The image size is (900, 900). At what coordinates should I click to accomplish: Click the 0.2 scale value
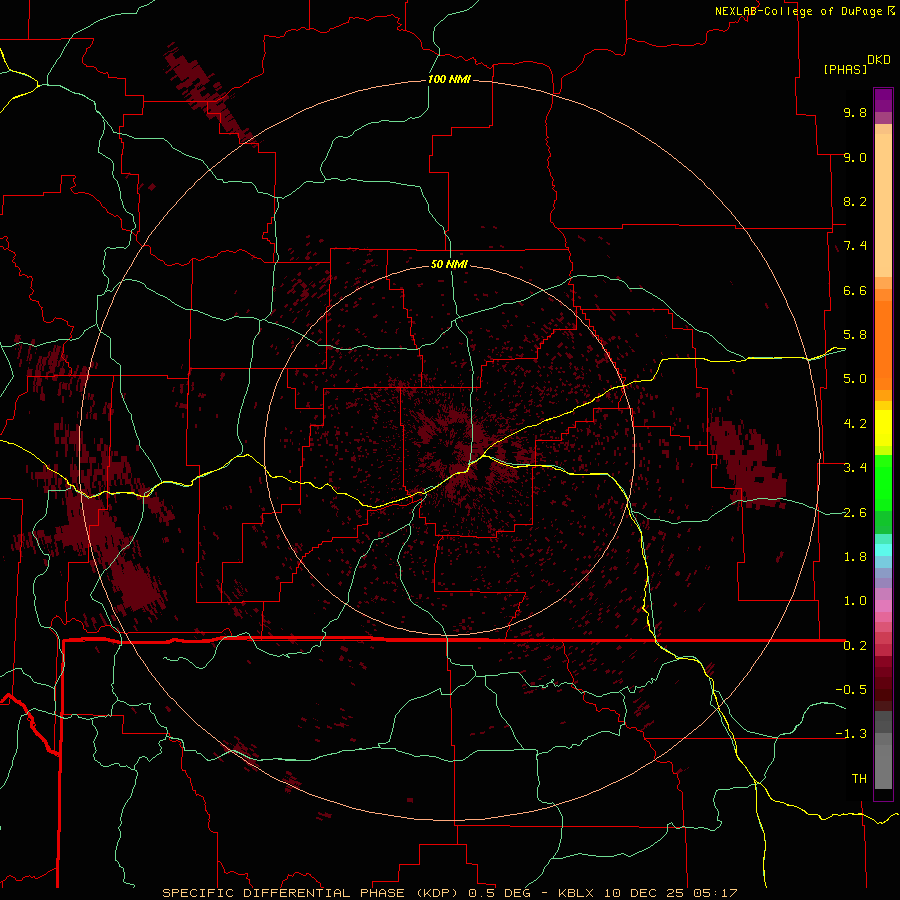(855, 646)
